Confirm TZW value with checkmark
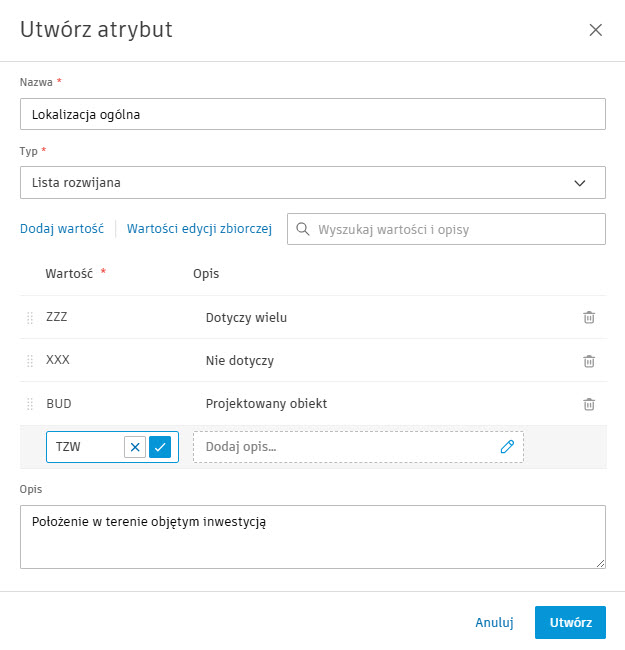The width and height of the screenshot is (625, 650). [160, 447]
